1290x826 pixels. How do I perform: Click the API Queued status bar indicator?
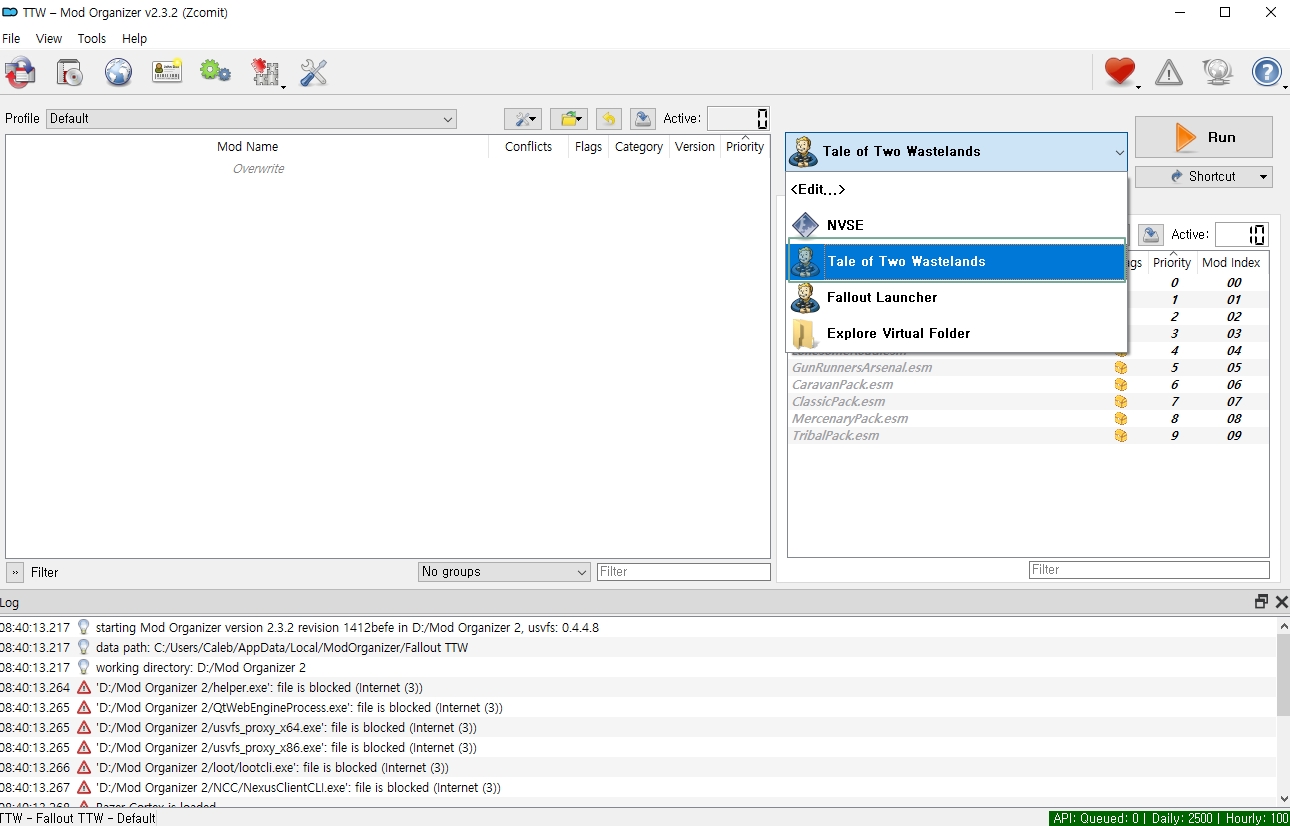1169,818
